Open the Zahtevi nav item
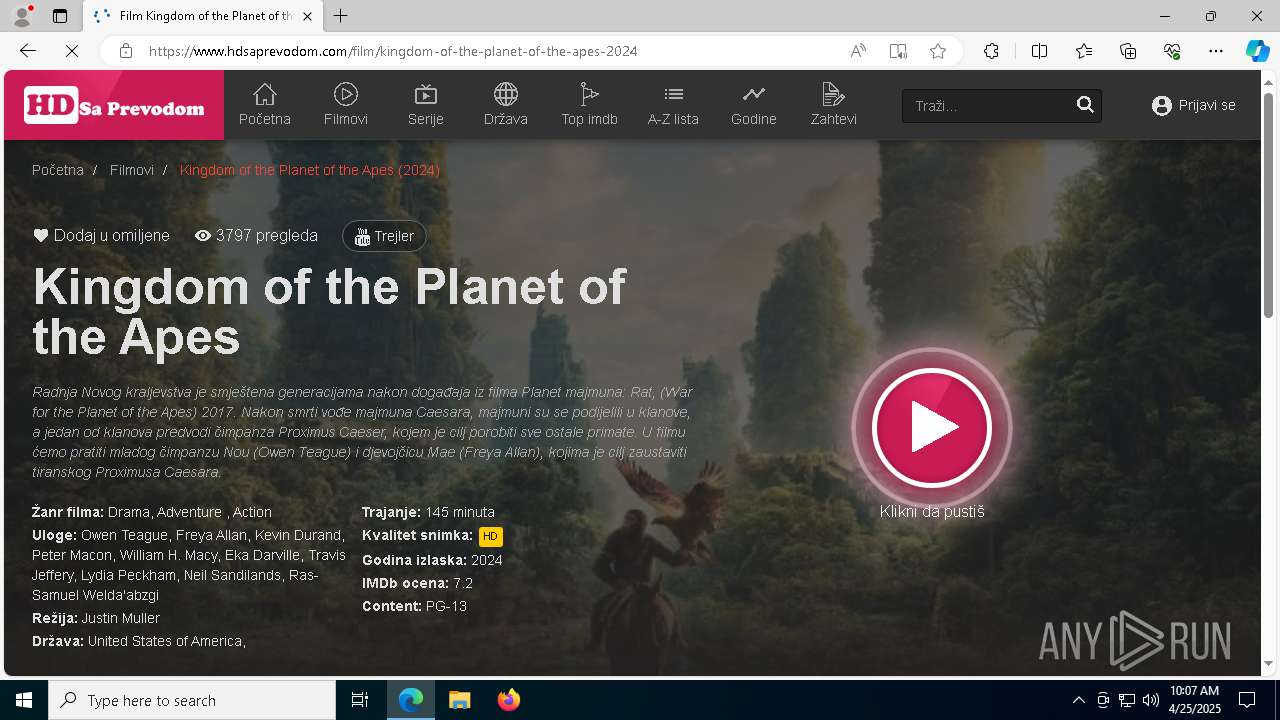1280x720 pixels. coord(833,105)
